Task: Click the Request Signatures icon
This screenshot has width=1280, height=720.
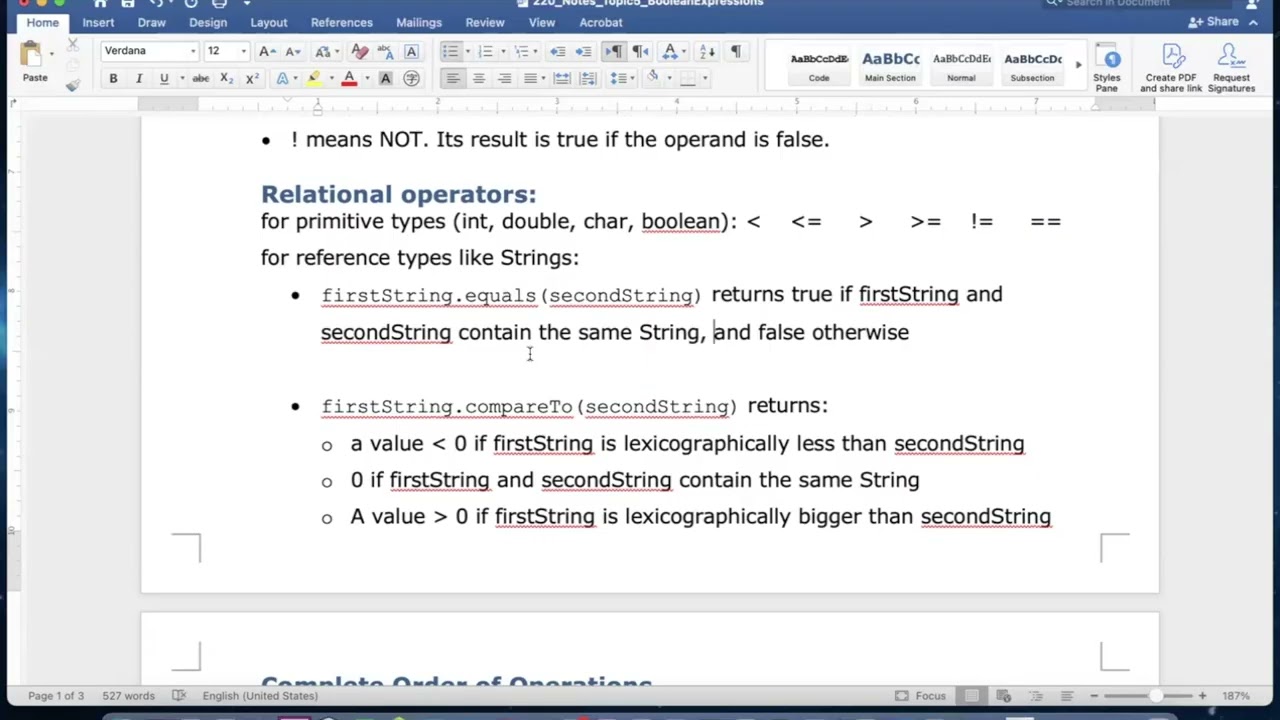Action: [x=1231, y=69]
